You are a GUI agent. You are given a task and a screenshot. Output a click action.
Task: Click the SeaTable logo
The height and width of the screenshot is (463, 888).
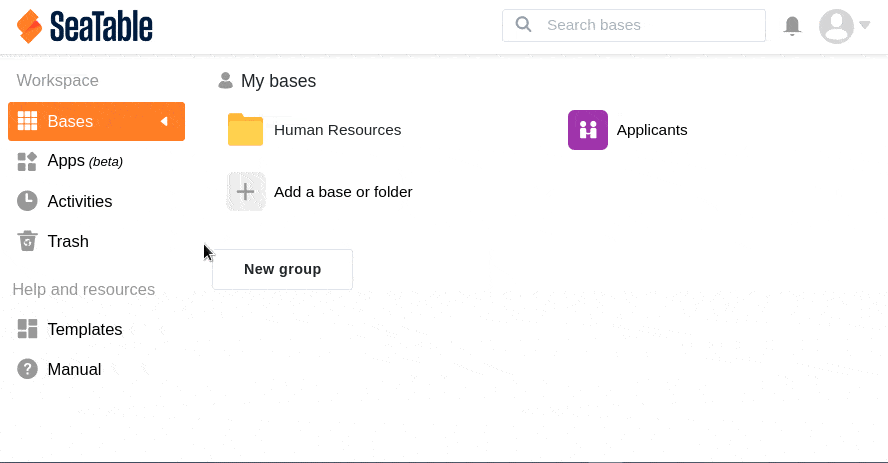(x=85, y=26)
